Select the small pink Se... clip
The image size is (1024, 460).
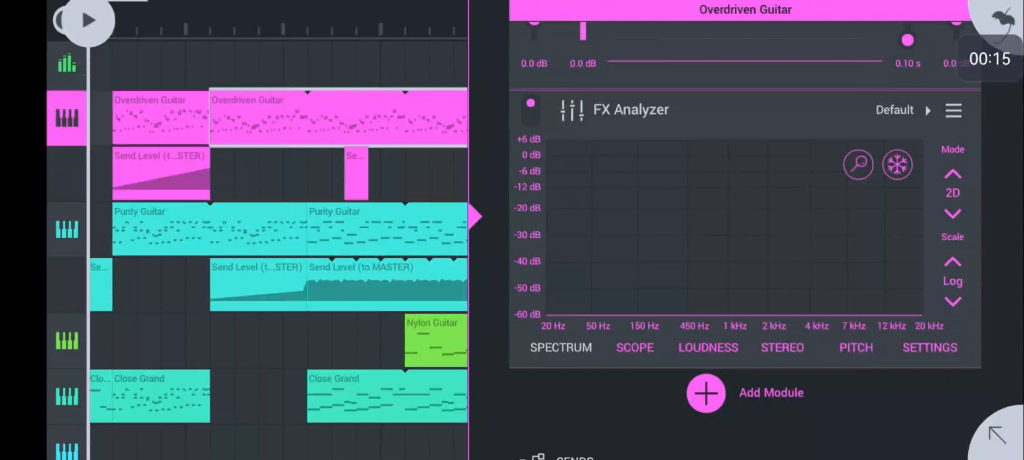point(356,174)
